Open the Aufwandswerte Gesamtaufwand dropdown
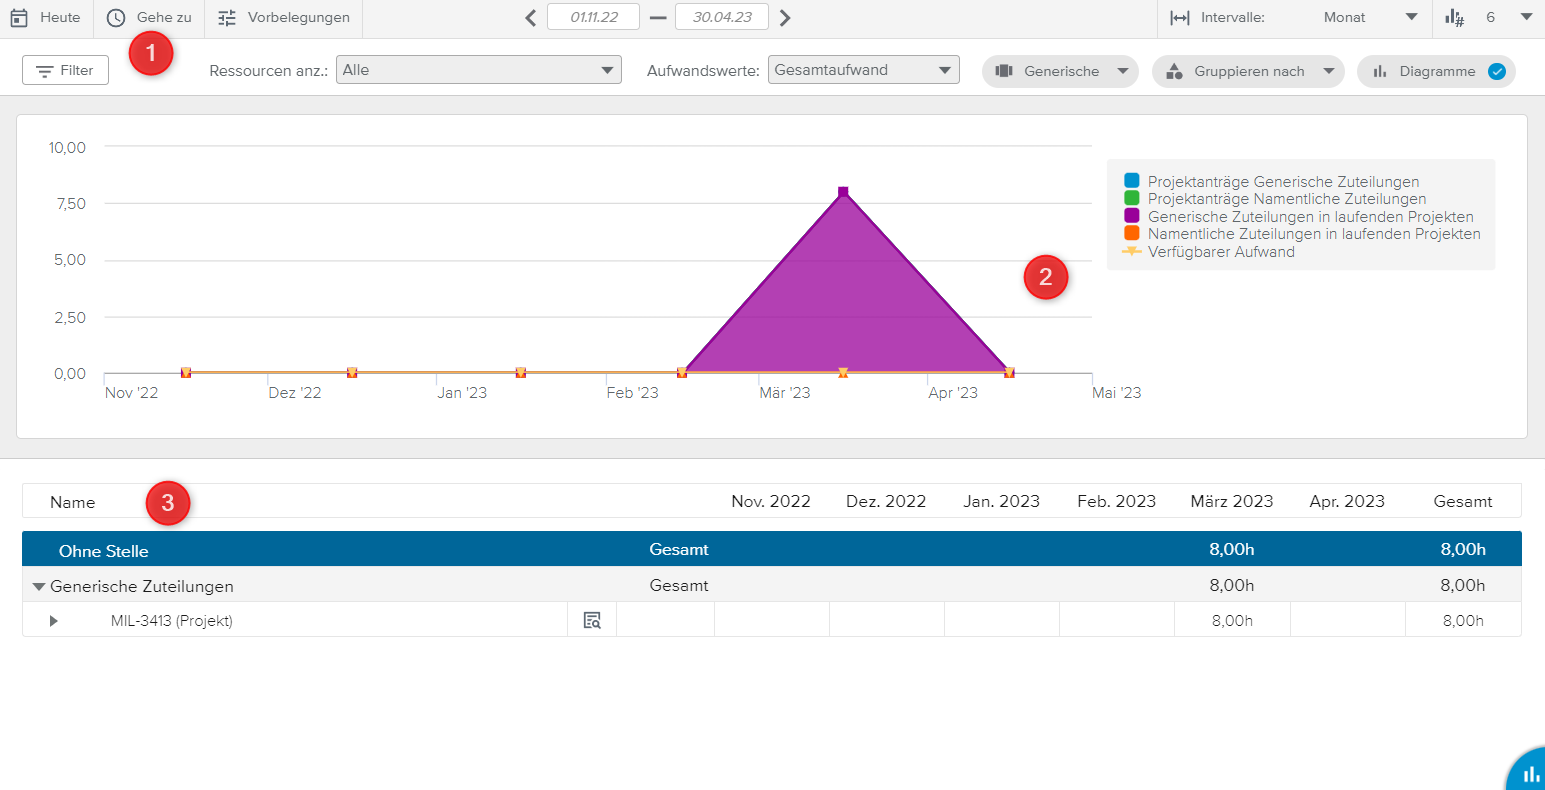1545x790 pixels. click(x=863, y=70)
